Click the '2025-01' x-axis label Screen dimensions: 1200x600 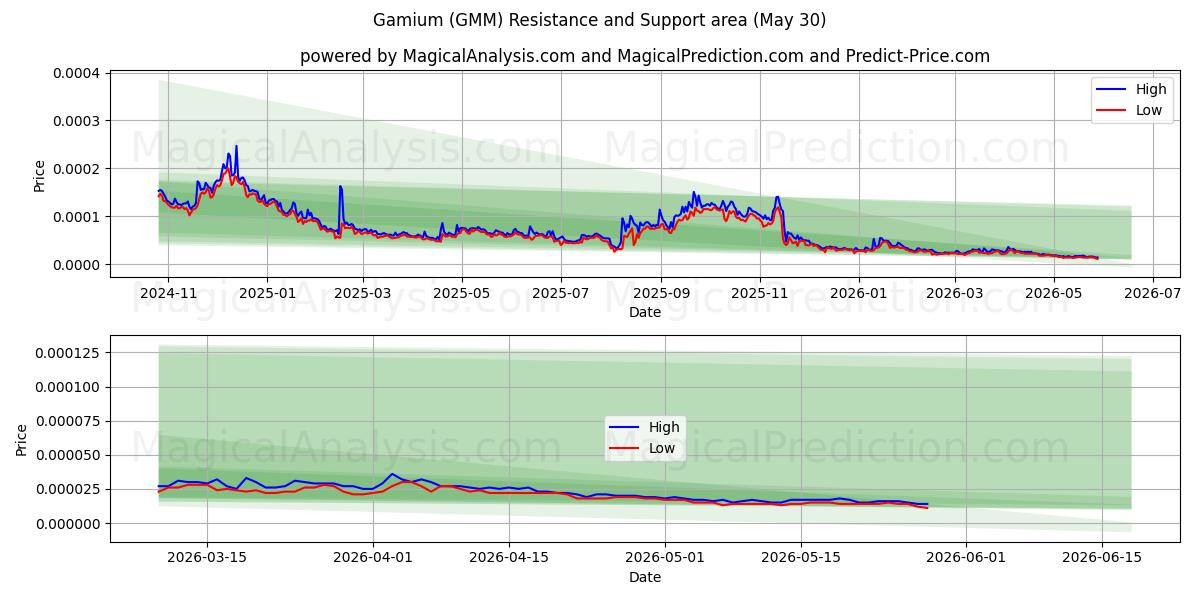[267, 293]
